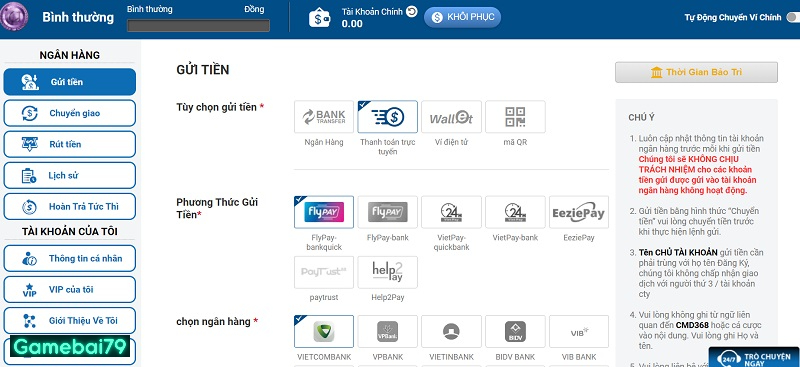Choose FlyPay-bankquick payment method
800x367 pixels.
pos(323,212)
